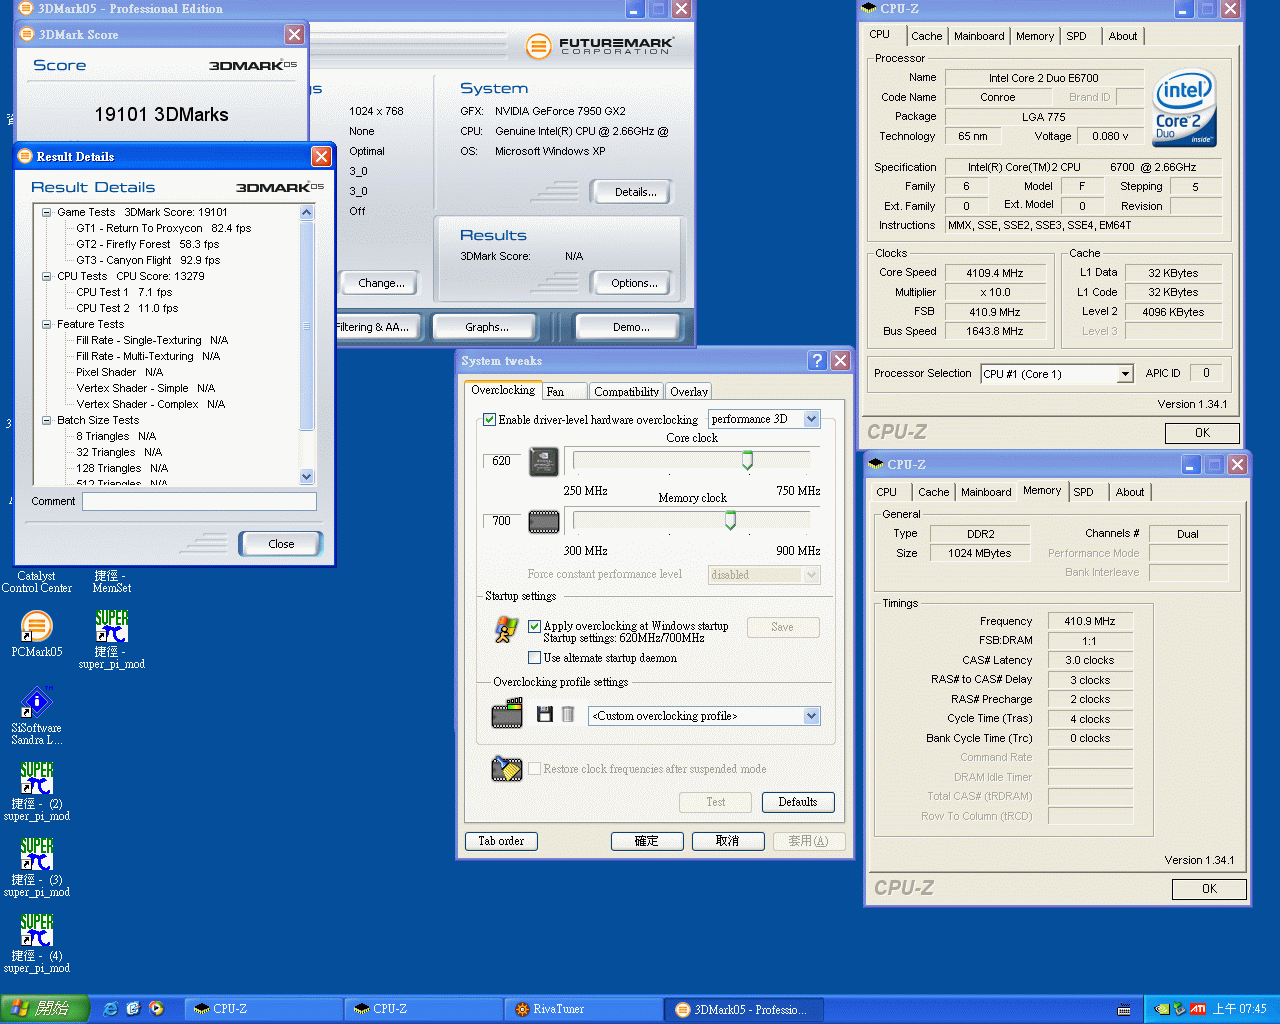
Task: Click the restore clock frequencies icon
Action: pyautogui.click(x=507, y=768)
